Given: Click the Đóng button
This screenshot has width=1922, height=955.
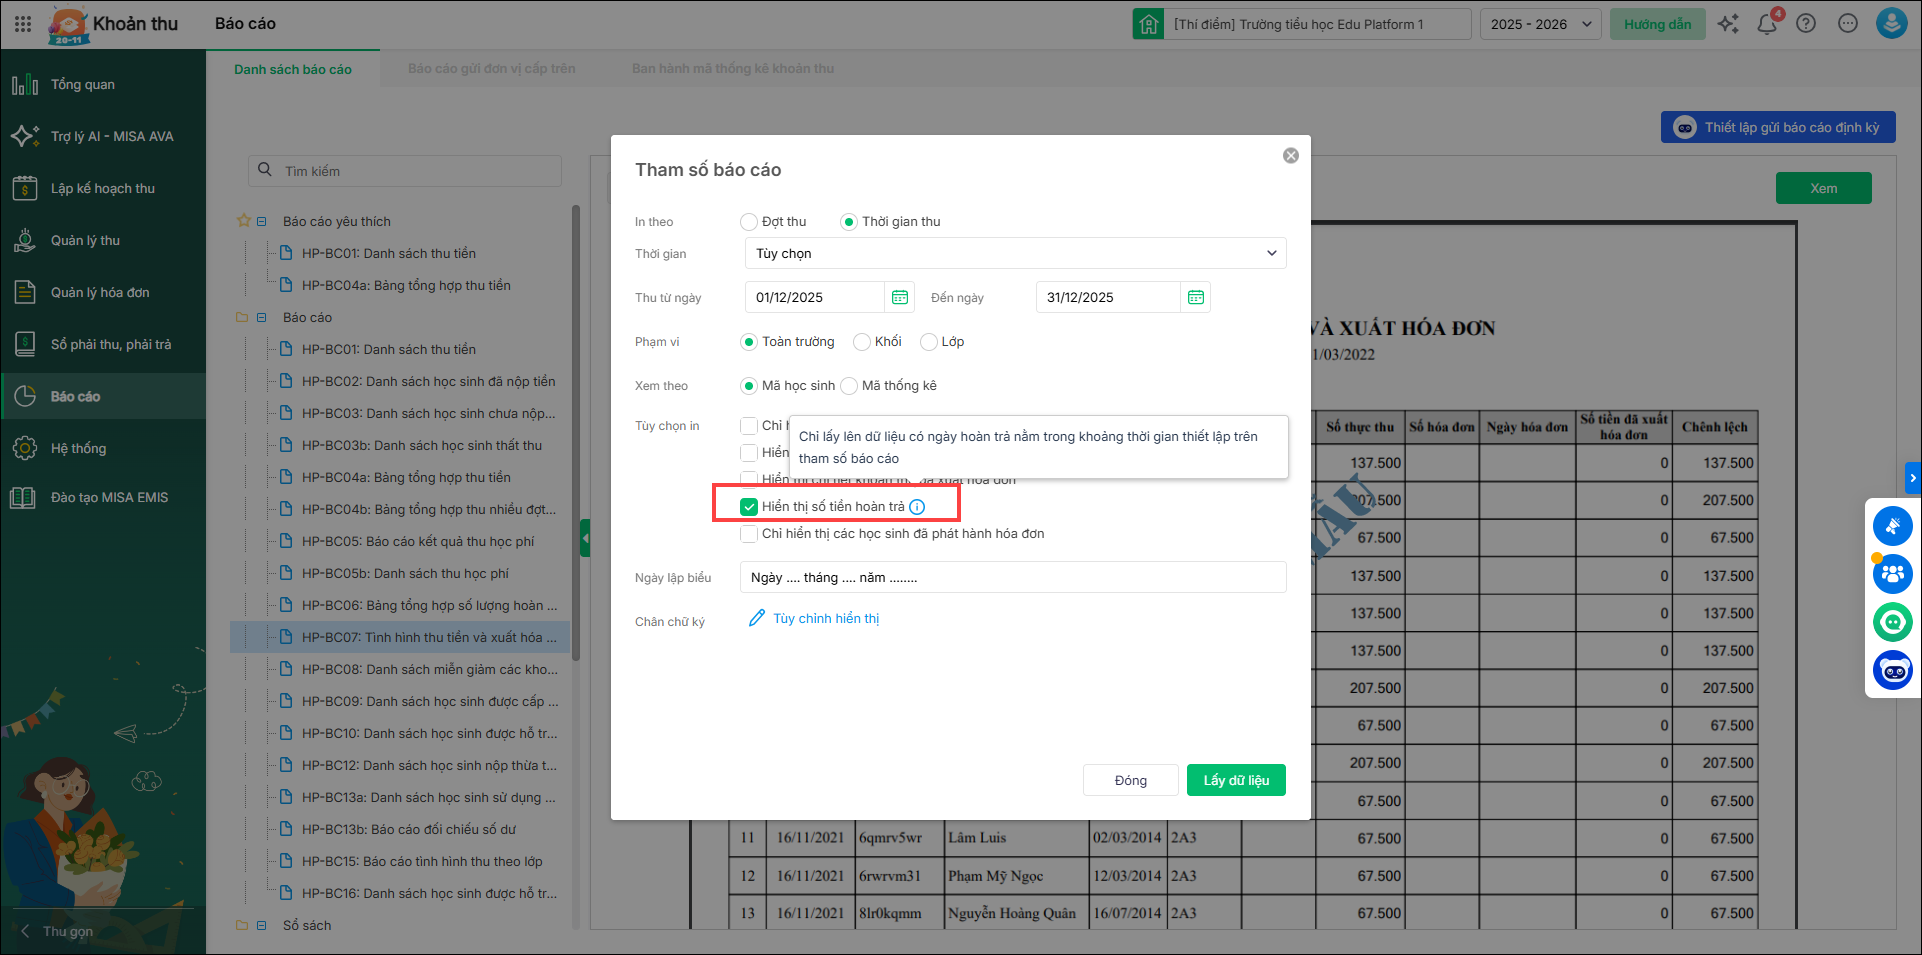Looking at the screenshot, I should point(1131,780).
